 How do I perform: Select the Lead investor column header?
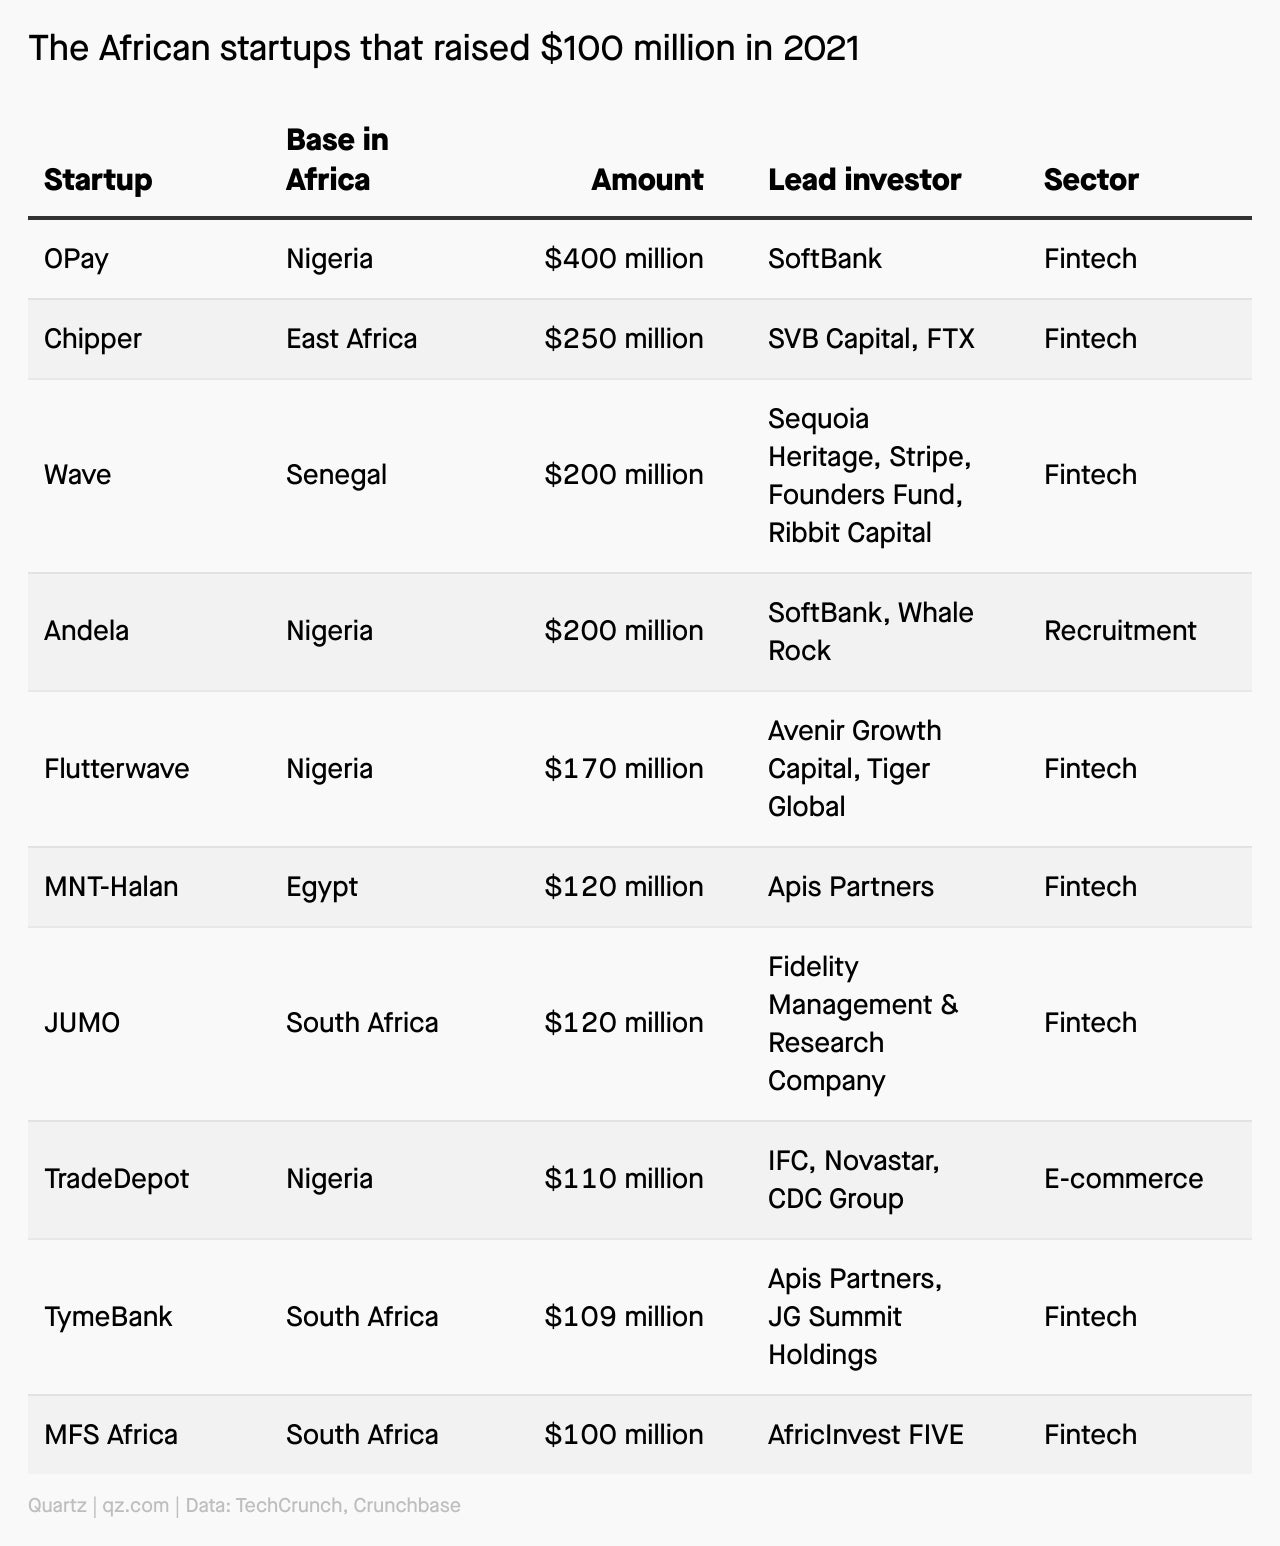click(x=864, y=180)
